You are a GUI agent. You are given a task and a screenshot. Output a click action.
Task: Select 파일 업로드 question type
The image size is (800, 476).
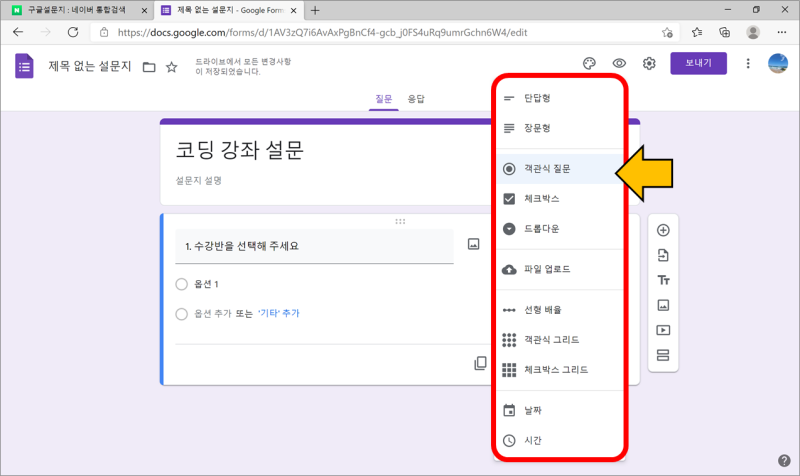coord(560,269)
